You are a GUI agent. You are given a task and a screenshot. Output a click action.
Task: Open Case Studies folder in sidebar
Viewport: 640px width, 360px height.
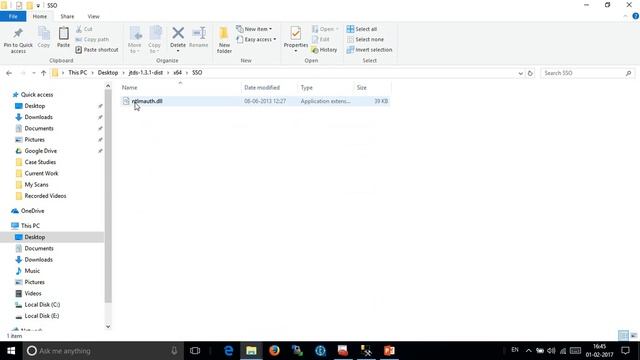[x=40, y=162]
